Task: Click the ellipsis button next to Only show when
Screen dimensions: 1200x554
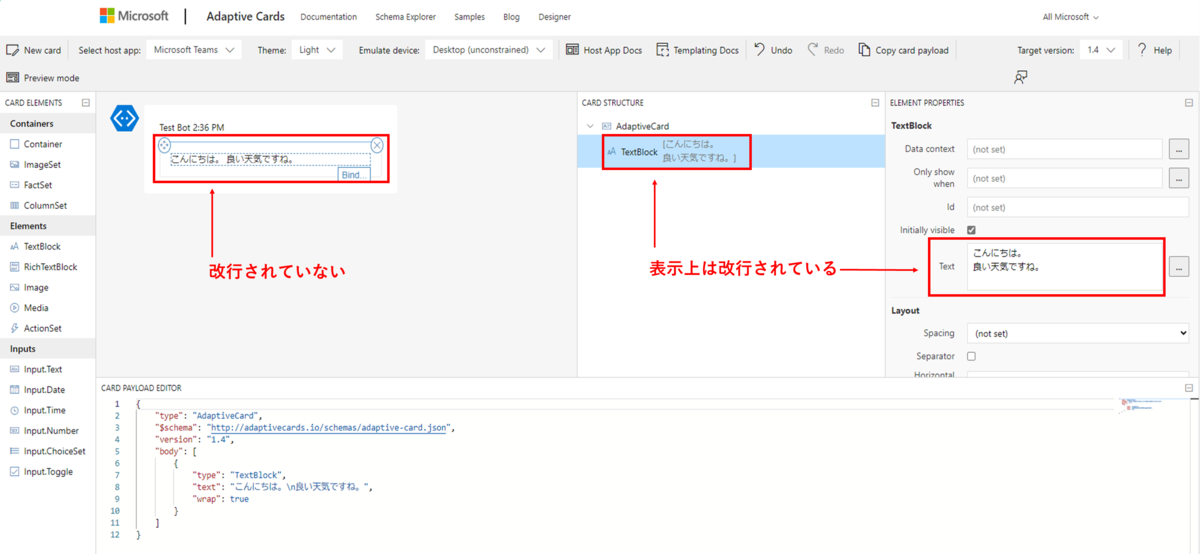Action: (x=1180, y=178)
